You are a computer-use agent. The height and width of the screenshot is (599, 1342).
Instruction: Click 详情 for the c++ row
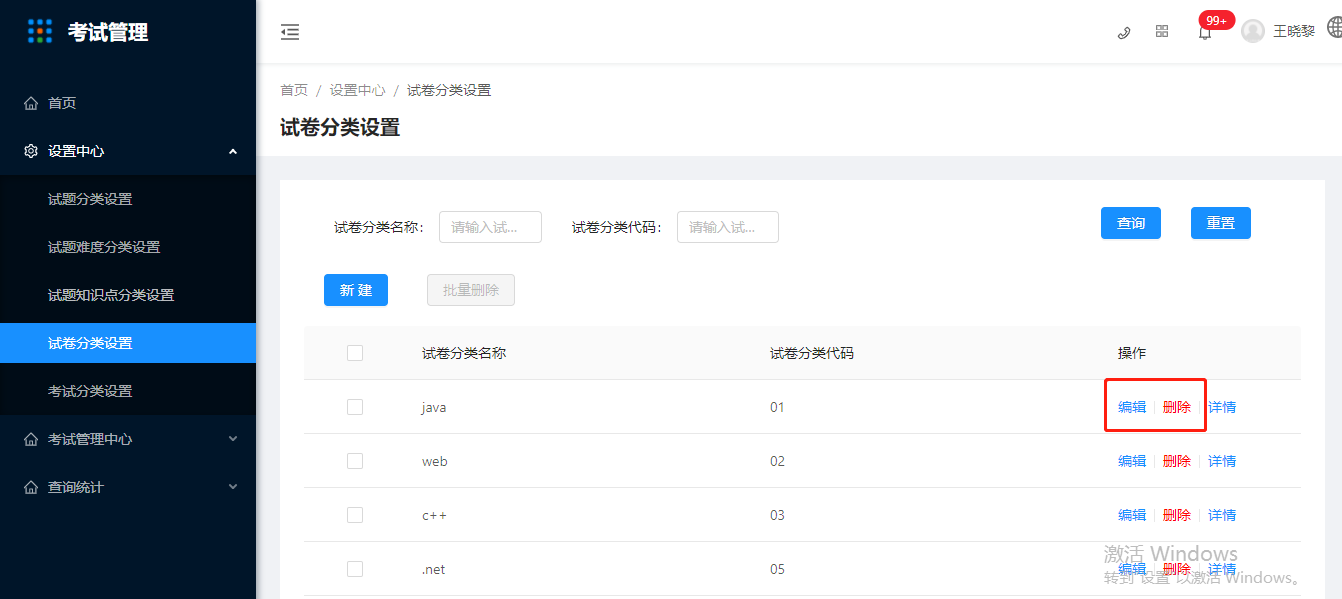[x=1222, y=515]
